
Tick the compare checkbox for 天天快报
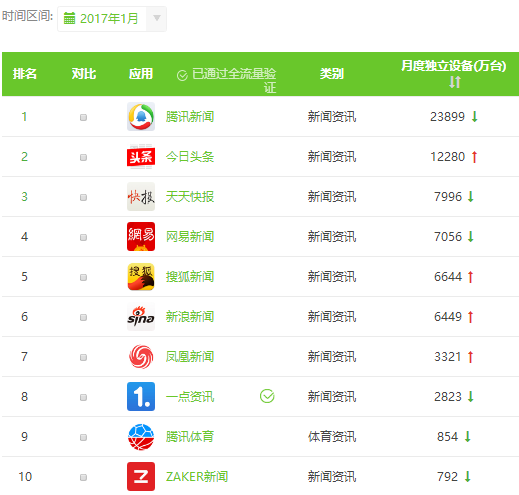click(83, 197)
